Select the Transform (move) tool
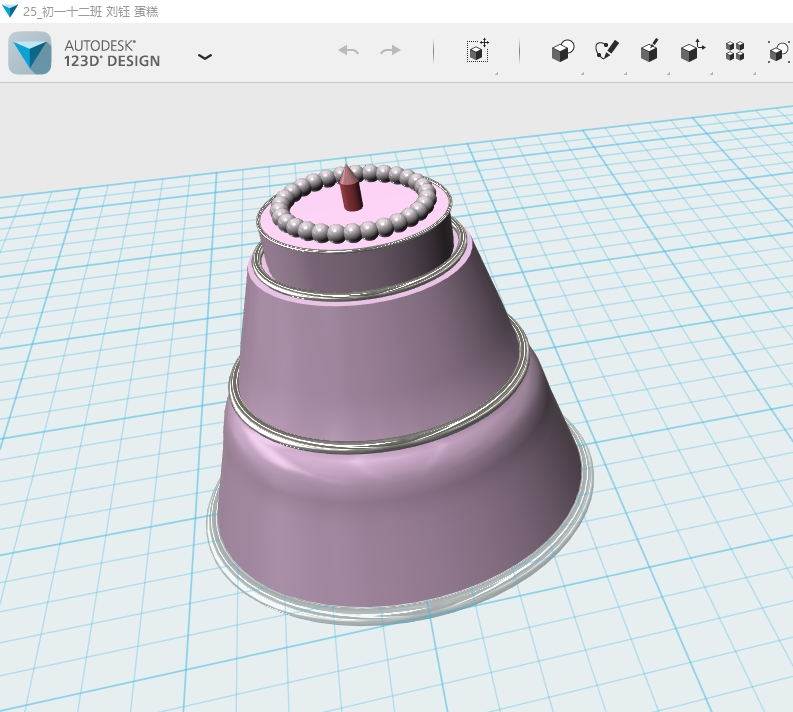This screenshot has height=712, width=793. (x=477, y=51)
